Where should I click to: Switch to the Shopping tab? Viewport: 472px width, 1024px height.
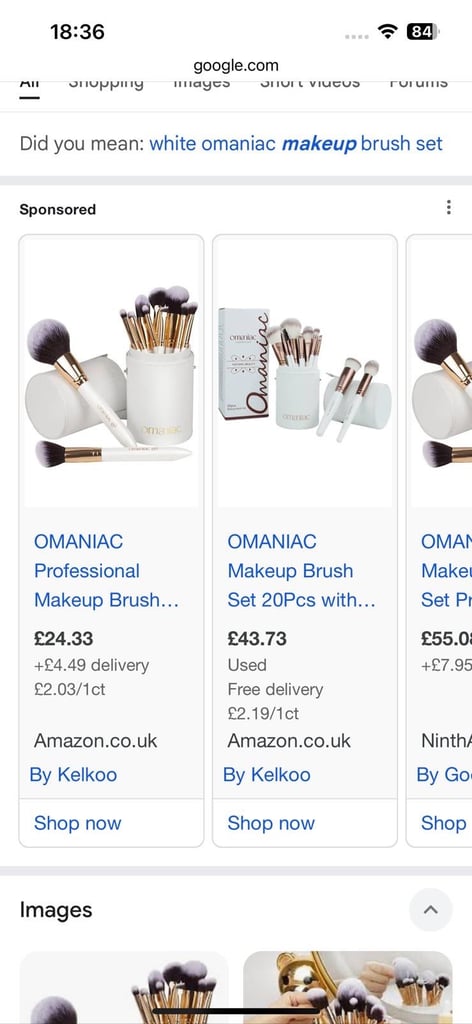click(x=106, y=84)
